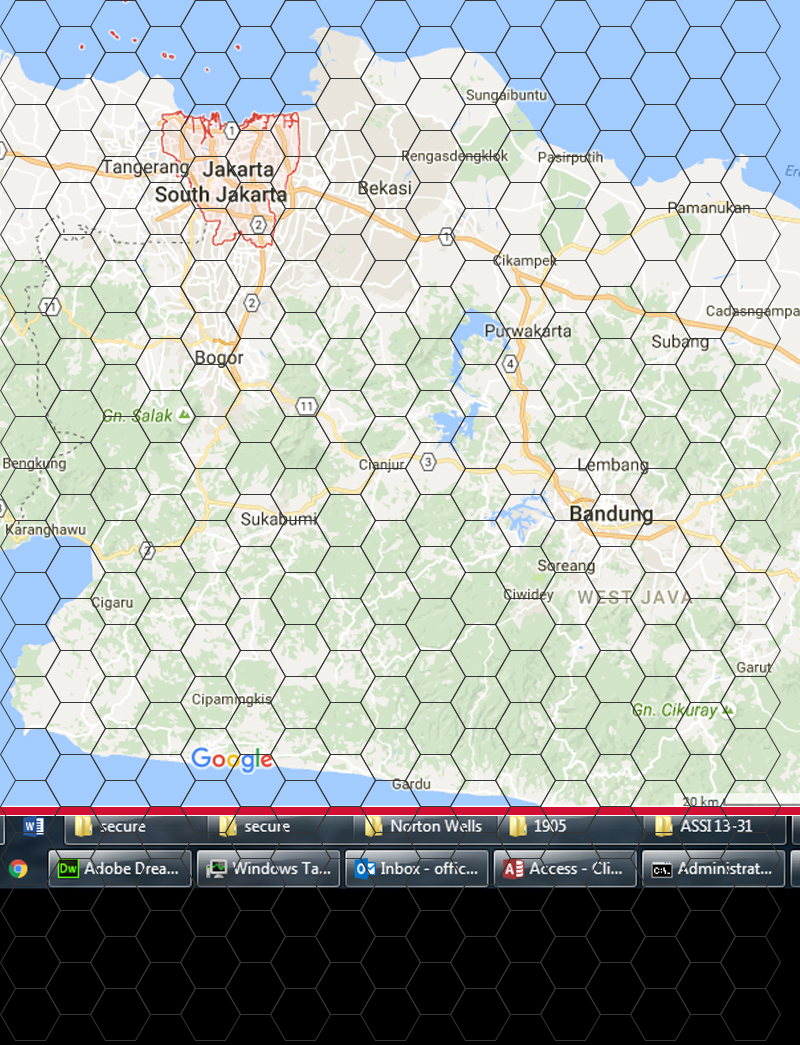
Task: Click the Gn. Salak mountain peak icon
Action: (x=185, y=415)
